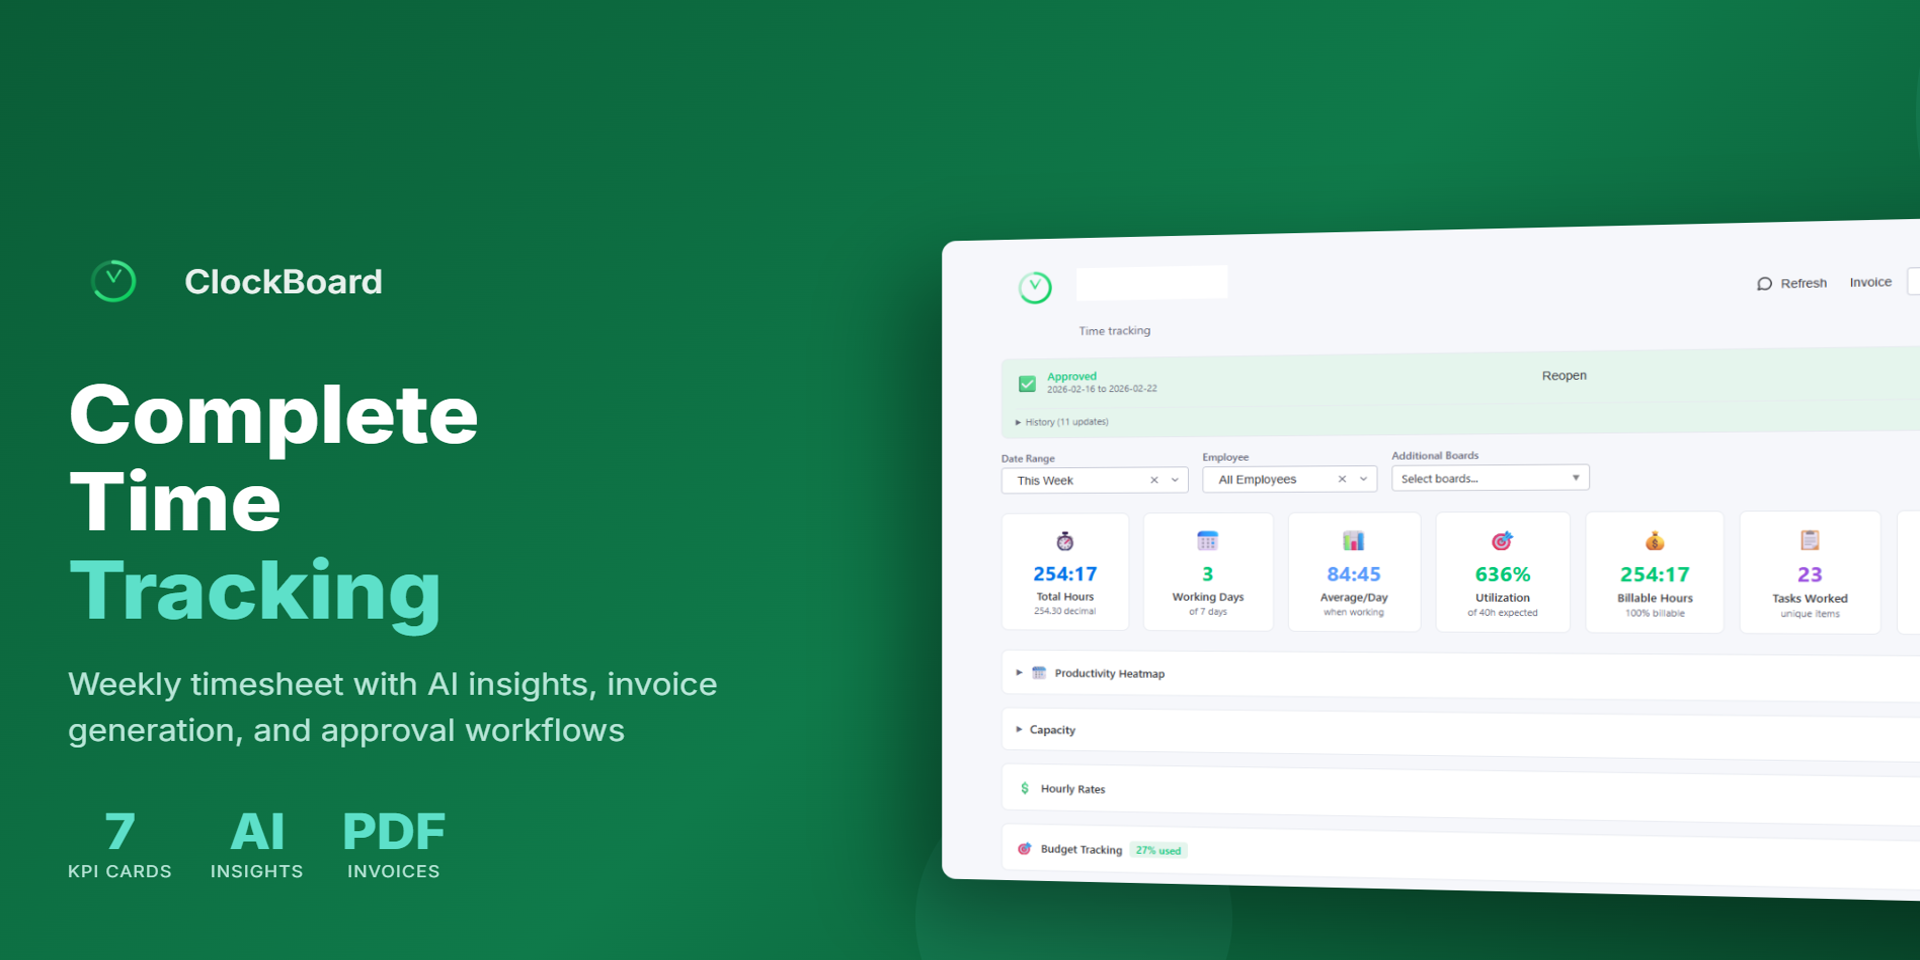Open the Employee dropdown chevron

point(1363,479)
